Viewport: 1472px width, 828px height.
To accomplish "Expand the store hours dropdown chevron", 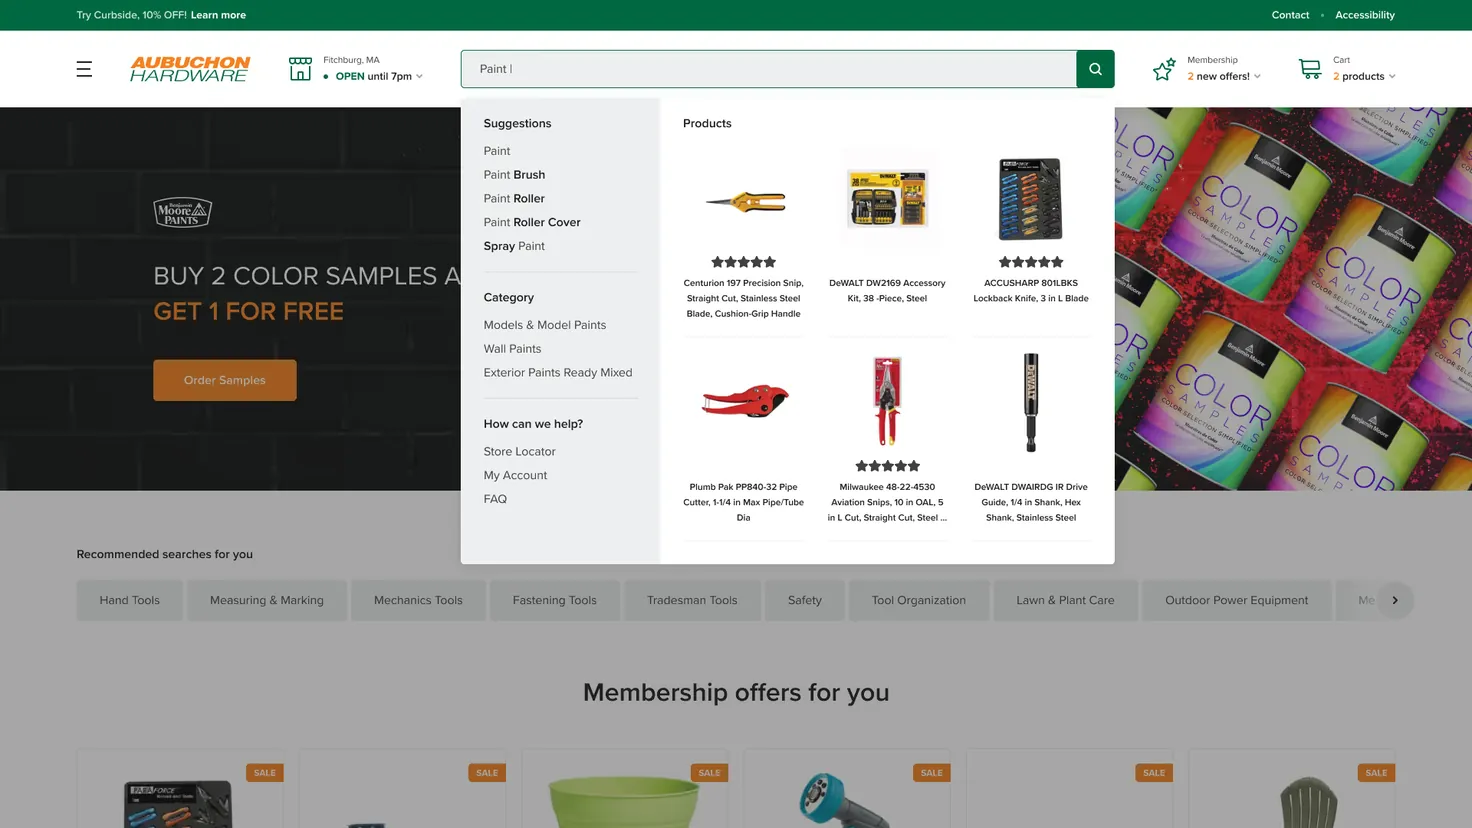I will pos(419,76).
